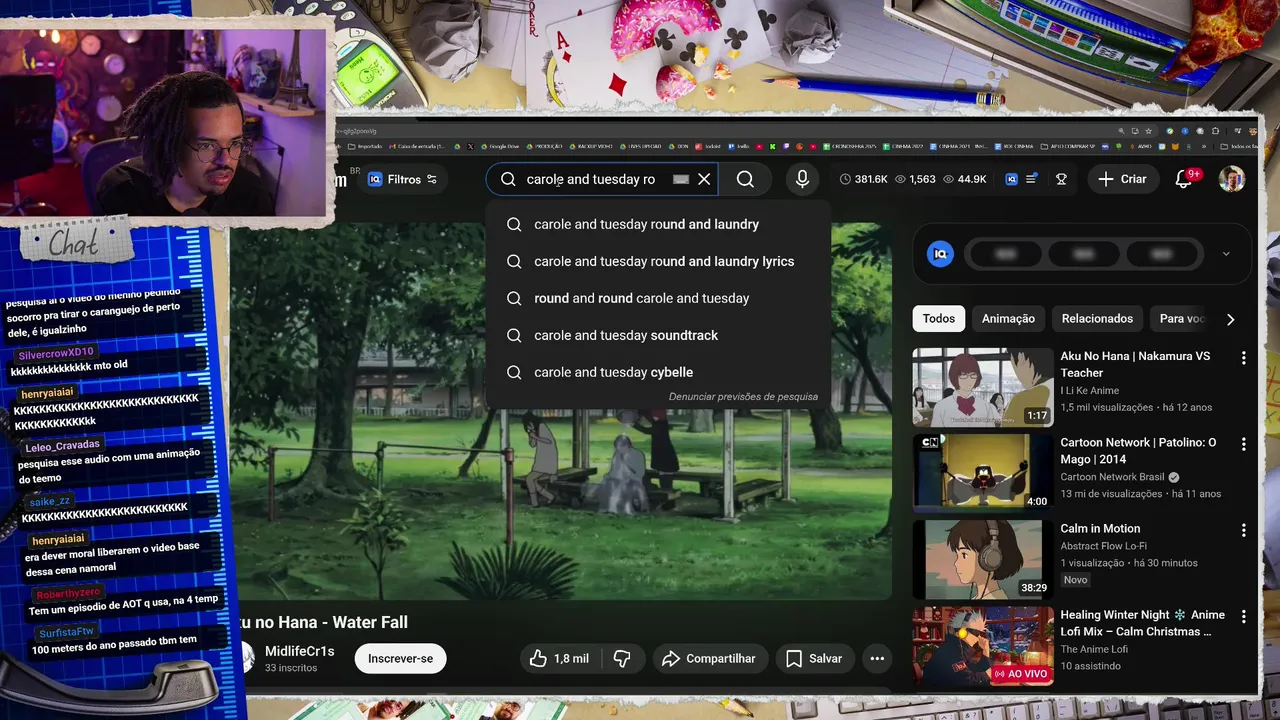This screenshot has height=720, width=1280.
Task: Click username SilvercrowXD10 in stream chat
Action: click(55, 353)
